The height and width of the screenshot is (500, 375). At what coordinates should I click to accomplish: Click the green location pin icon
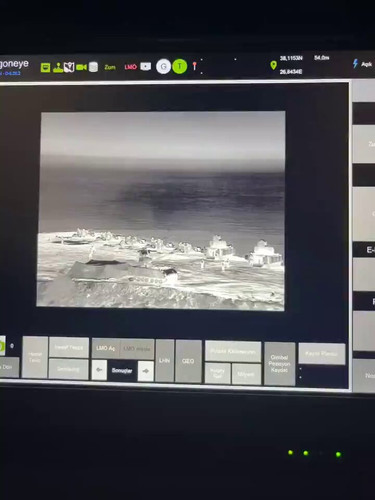[273, 65]
